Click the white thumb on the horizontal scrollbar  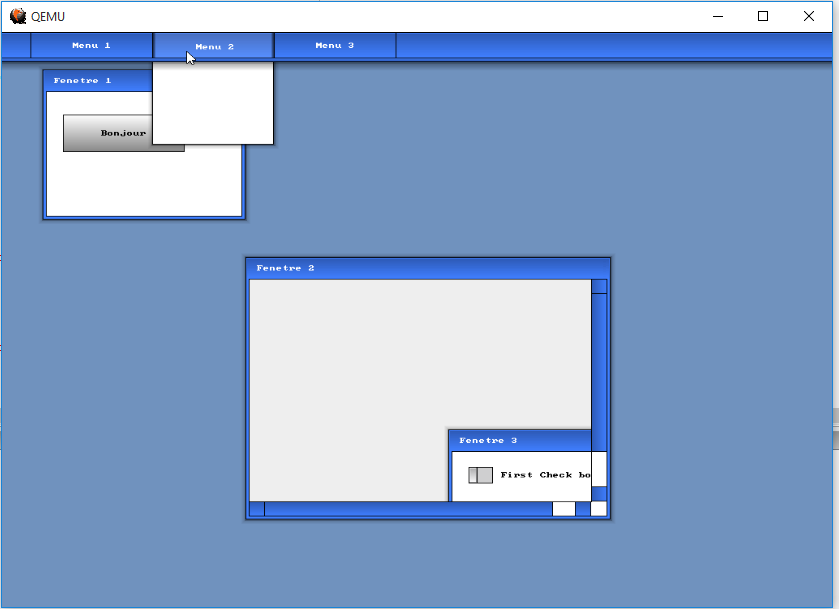point(563,509)
